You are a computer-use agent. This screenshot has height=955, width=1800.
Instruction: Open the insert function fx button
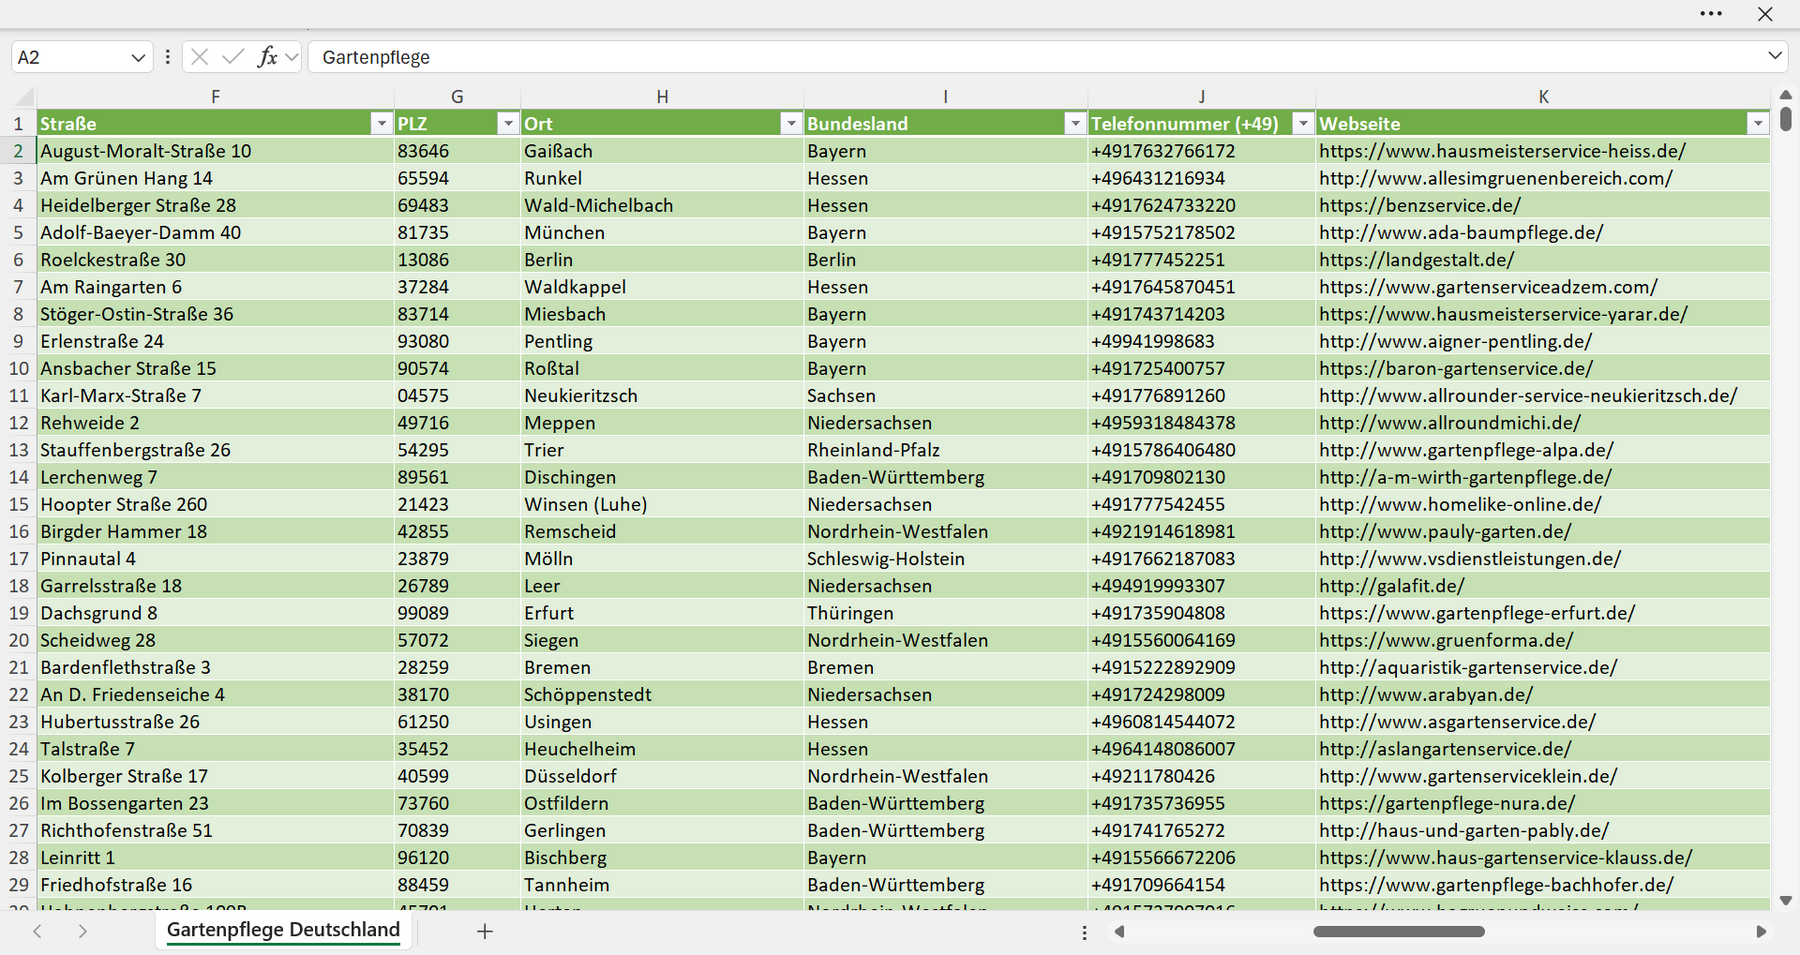coord(267,57)
